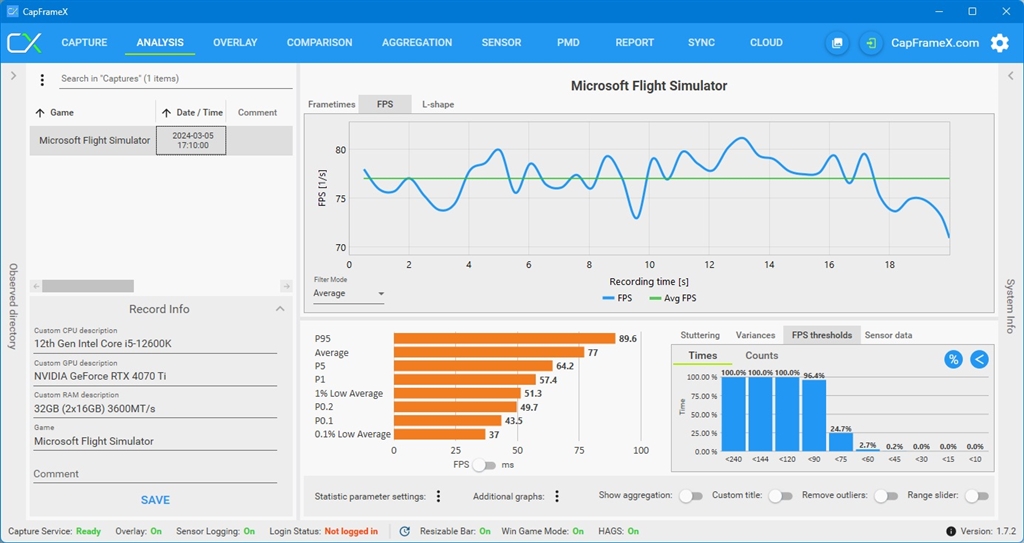Open the settings gear icon
The width and height of the screenshot is (1024, 543).
[999, 43]
